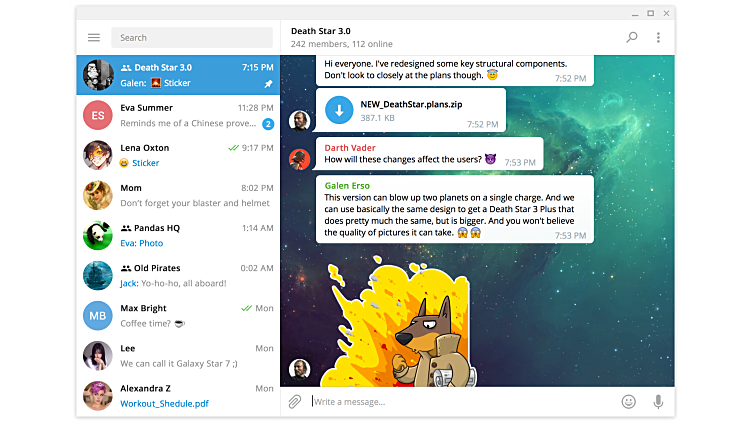Open the three-dot chat options menu
Screen dimensions: 752x423
tap(658, 38)
